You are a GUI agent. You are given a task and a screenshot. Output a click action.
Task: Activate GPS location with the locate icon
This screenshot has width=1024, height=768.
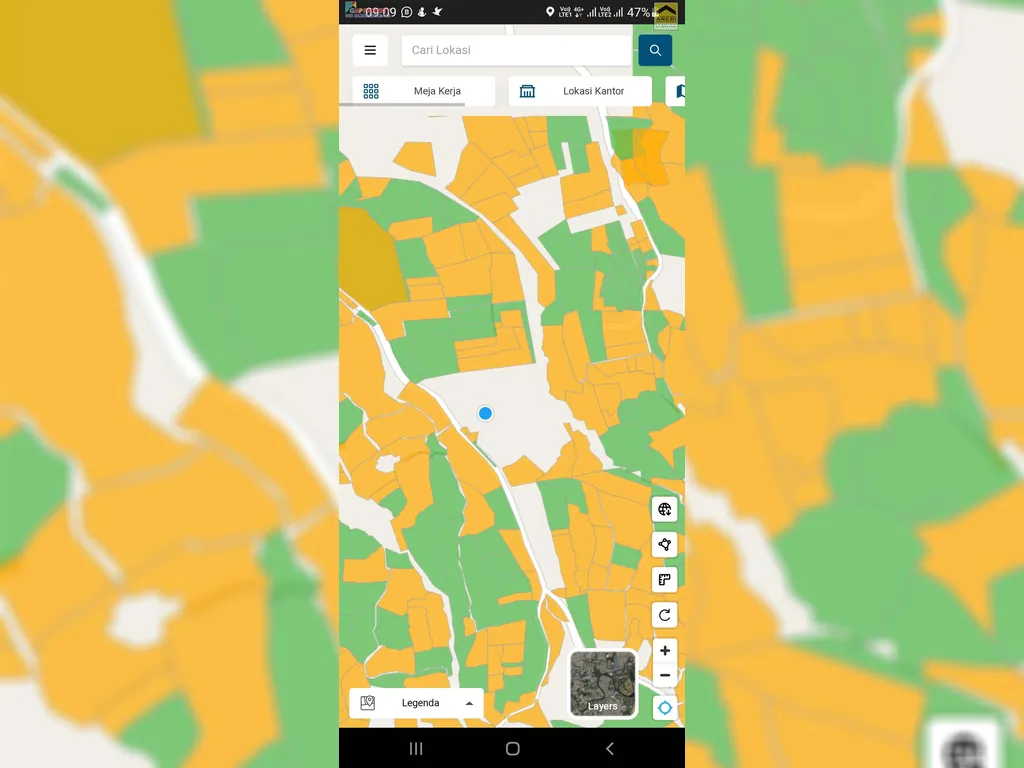click(665, 707)
